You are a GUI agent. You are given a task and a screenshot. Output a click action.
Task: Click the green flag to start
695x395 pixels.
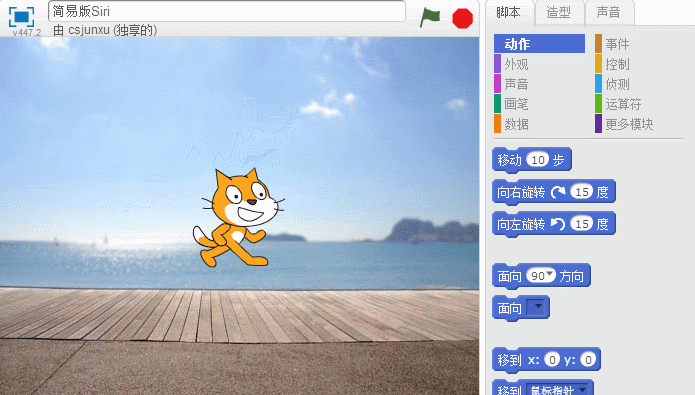coord(429,18)
